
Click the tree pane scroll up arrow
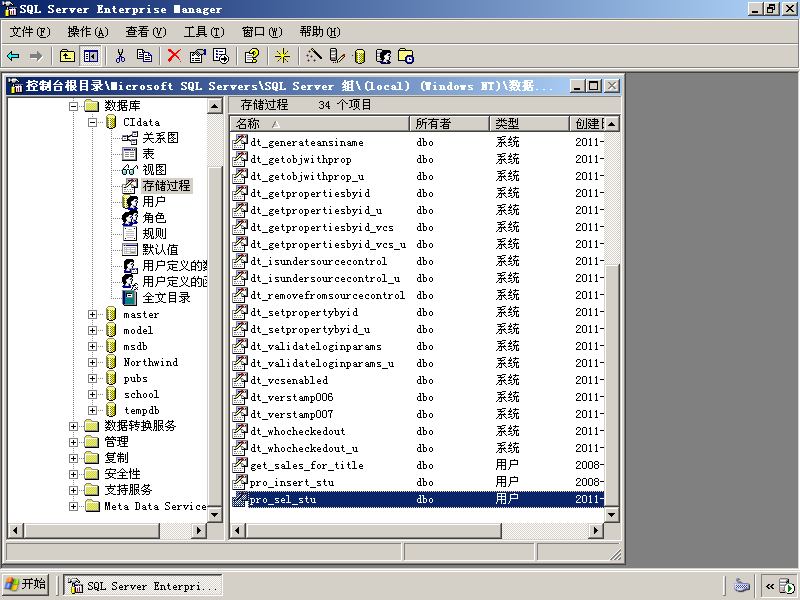point(215,106)
